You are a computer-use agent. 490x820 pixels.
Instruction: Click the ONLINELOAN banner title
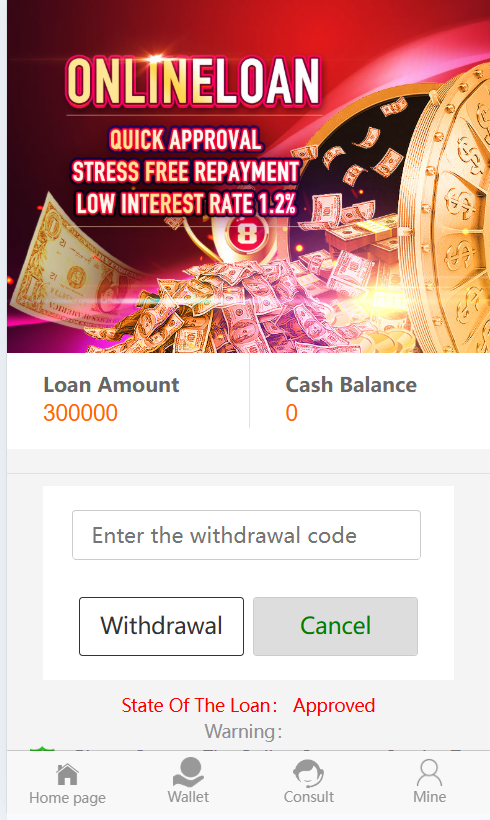[193, 82]
